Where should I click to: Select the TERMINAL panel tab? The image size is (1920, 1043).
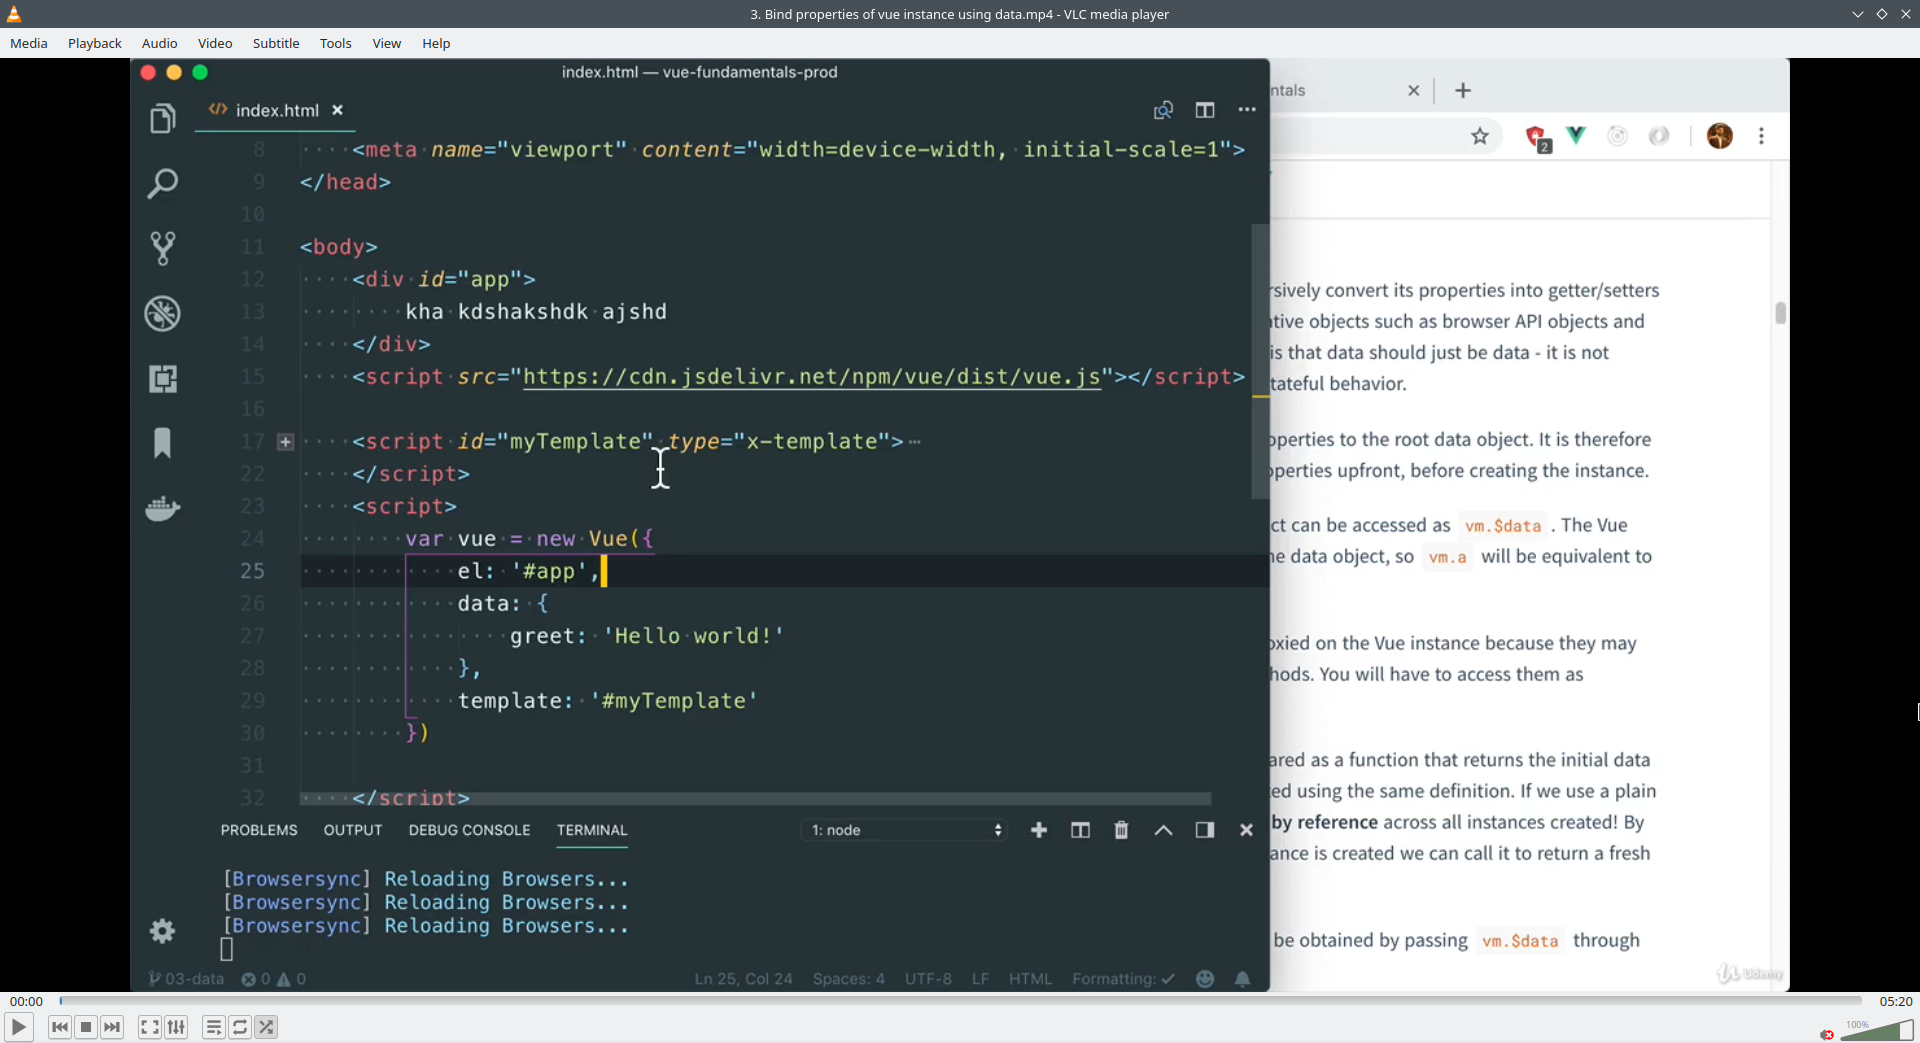pos(592,830)
